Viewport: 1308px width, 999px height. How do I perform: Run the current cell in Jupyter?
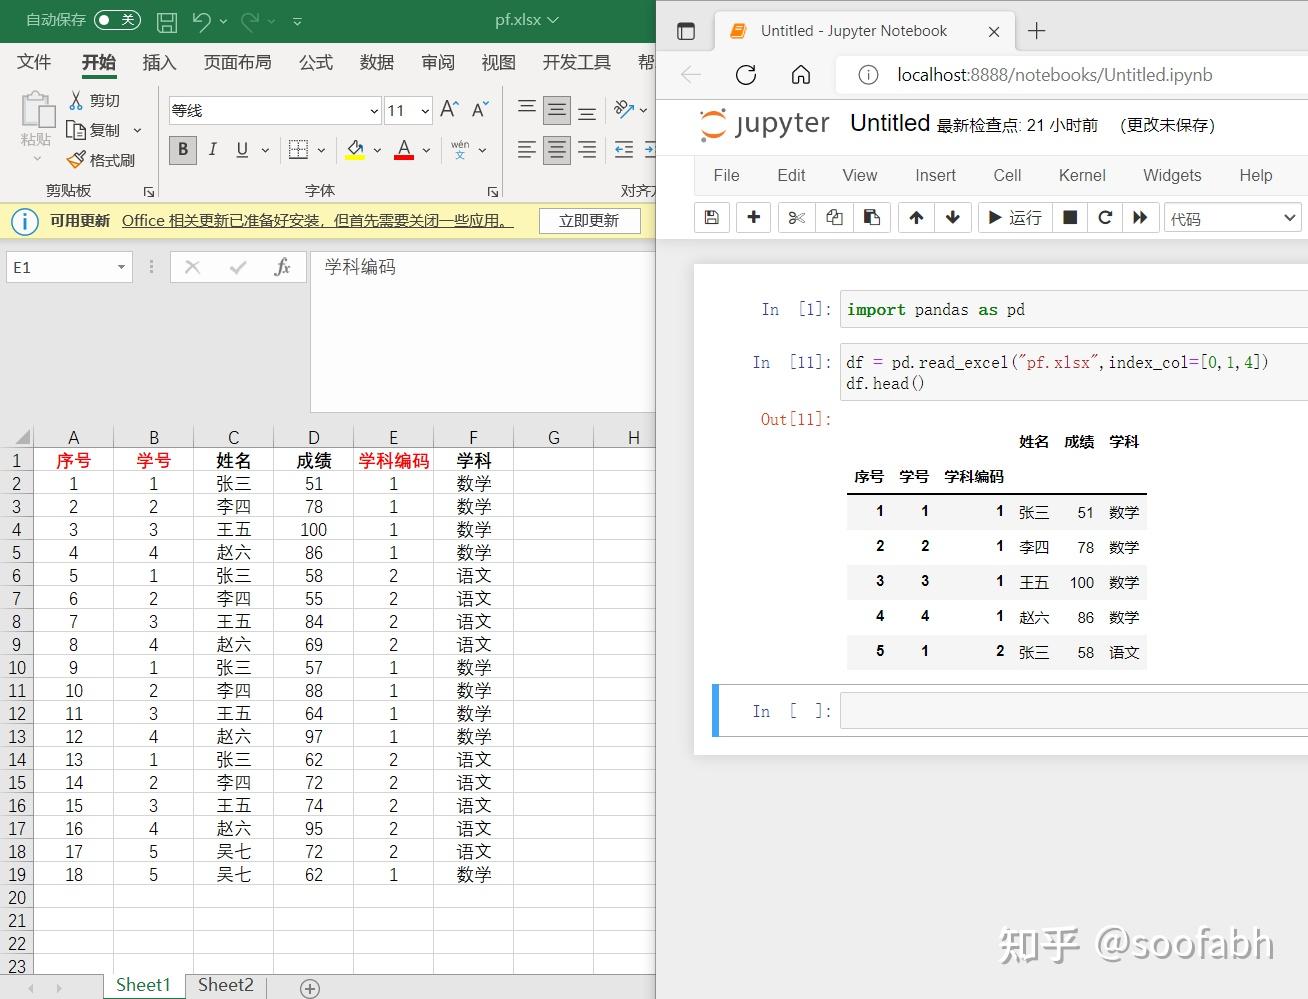tap(1014, 217)
